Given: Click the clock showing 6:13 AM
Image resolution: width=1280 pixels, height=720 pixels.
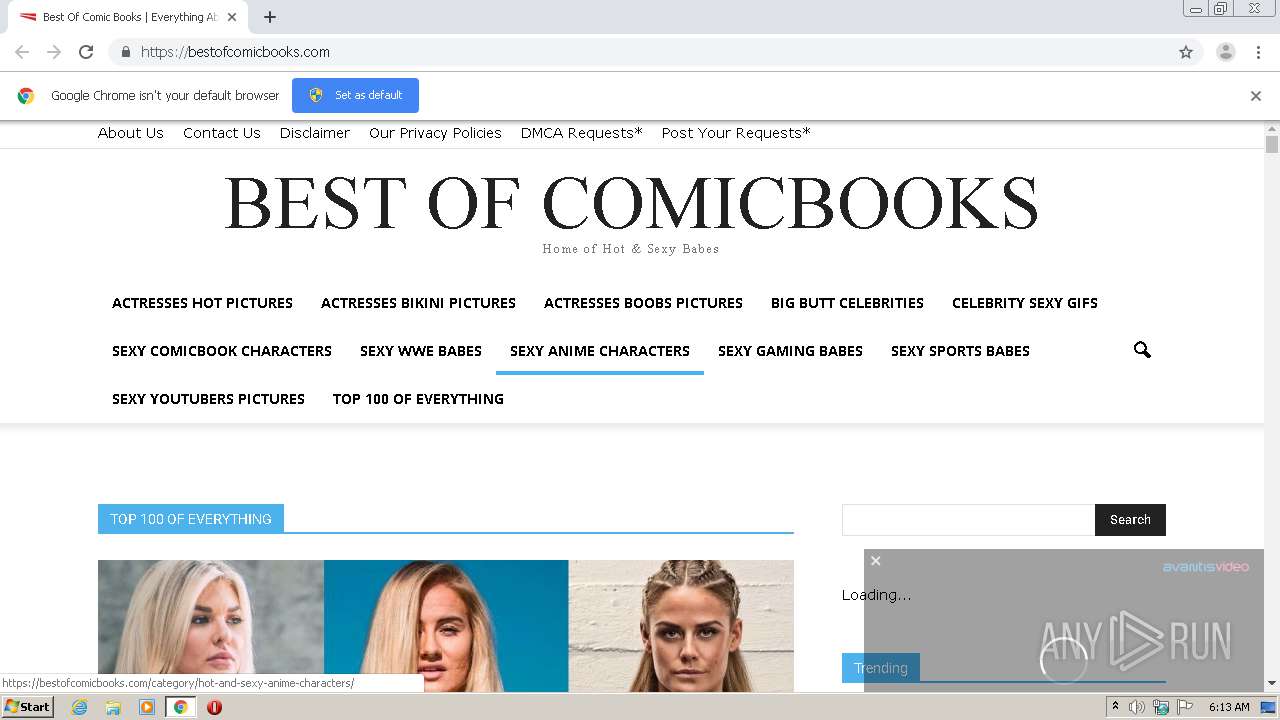Looking at the screenshot, I should tap(1229, 707).
